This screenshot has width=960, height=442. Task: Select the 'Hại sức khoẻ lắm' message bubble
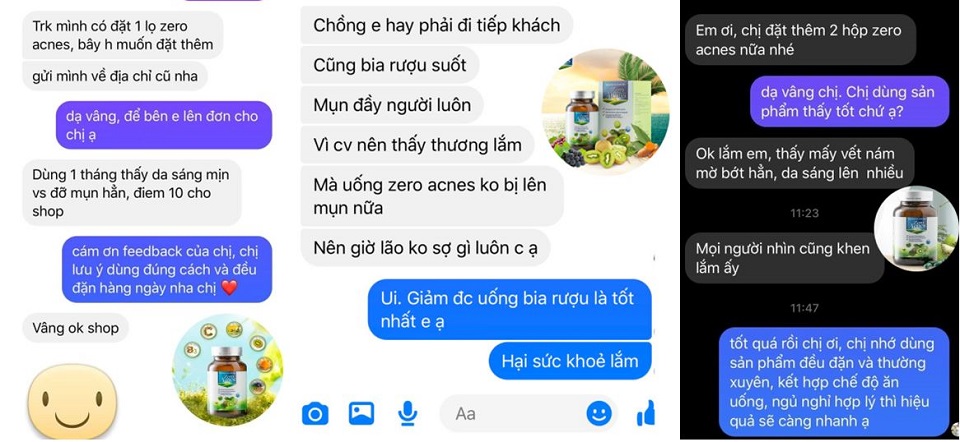tap(570, 361)
